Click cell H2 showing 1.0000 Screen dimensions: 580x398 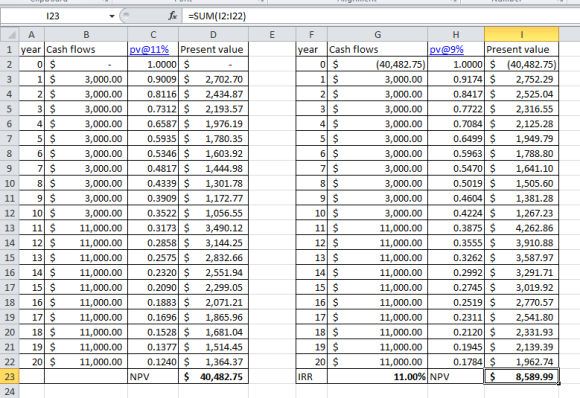456,64
